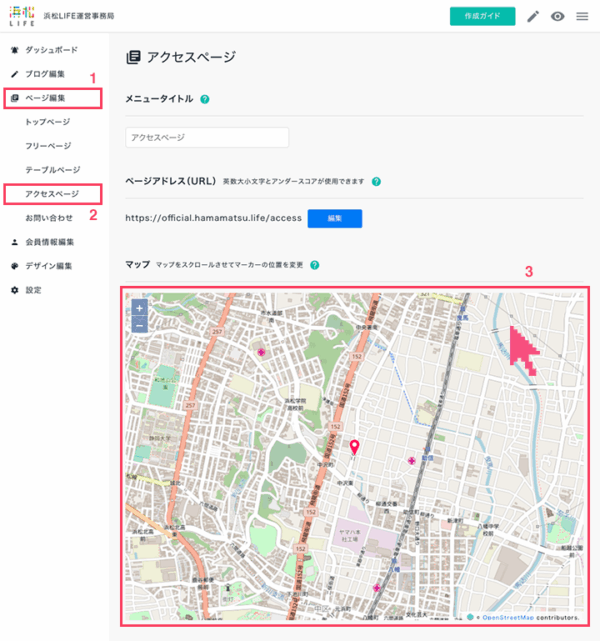Image resolution: width=600 pixels, height=641 pixels.
Task: Click the pencil edit icon in header
Action: tap(533, 16)
